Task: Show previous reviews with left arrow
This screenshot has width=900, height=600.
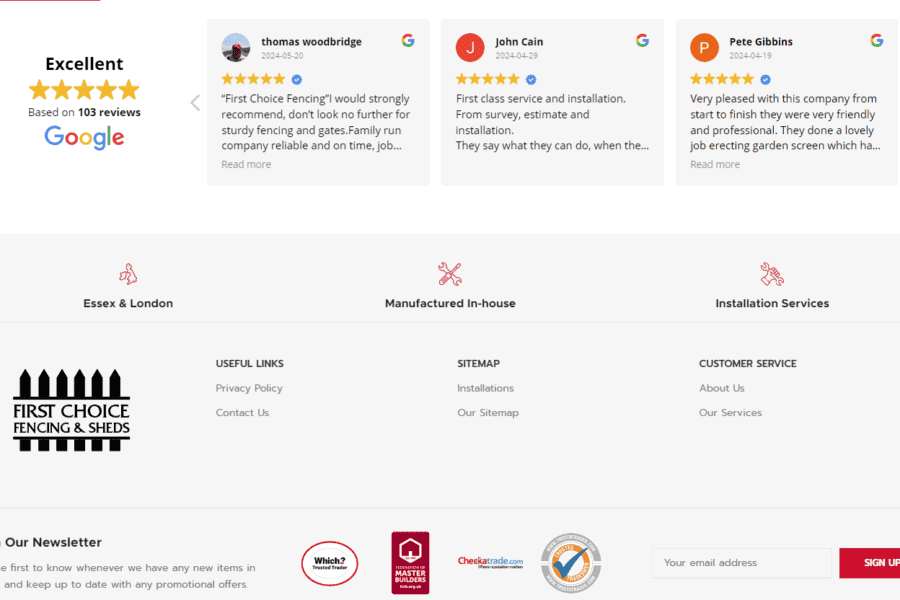Action: click(x=195, y=102)
